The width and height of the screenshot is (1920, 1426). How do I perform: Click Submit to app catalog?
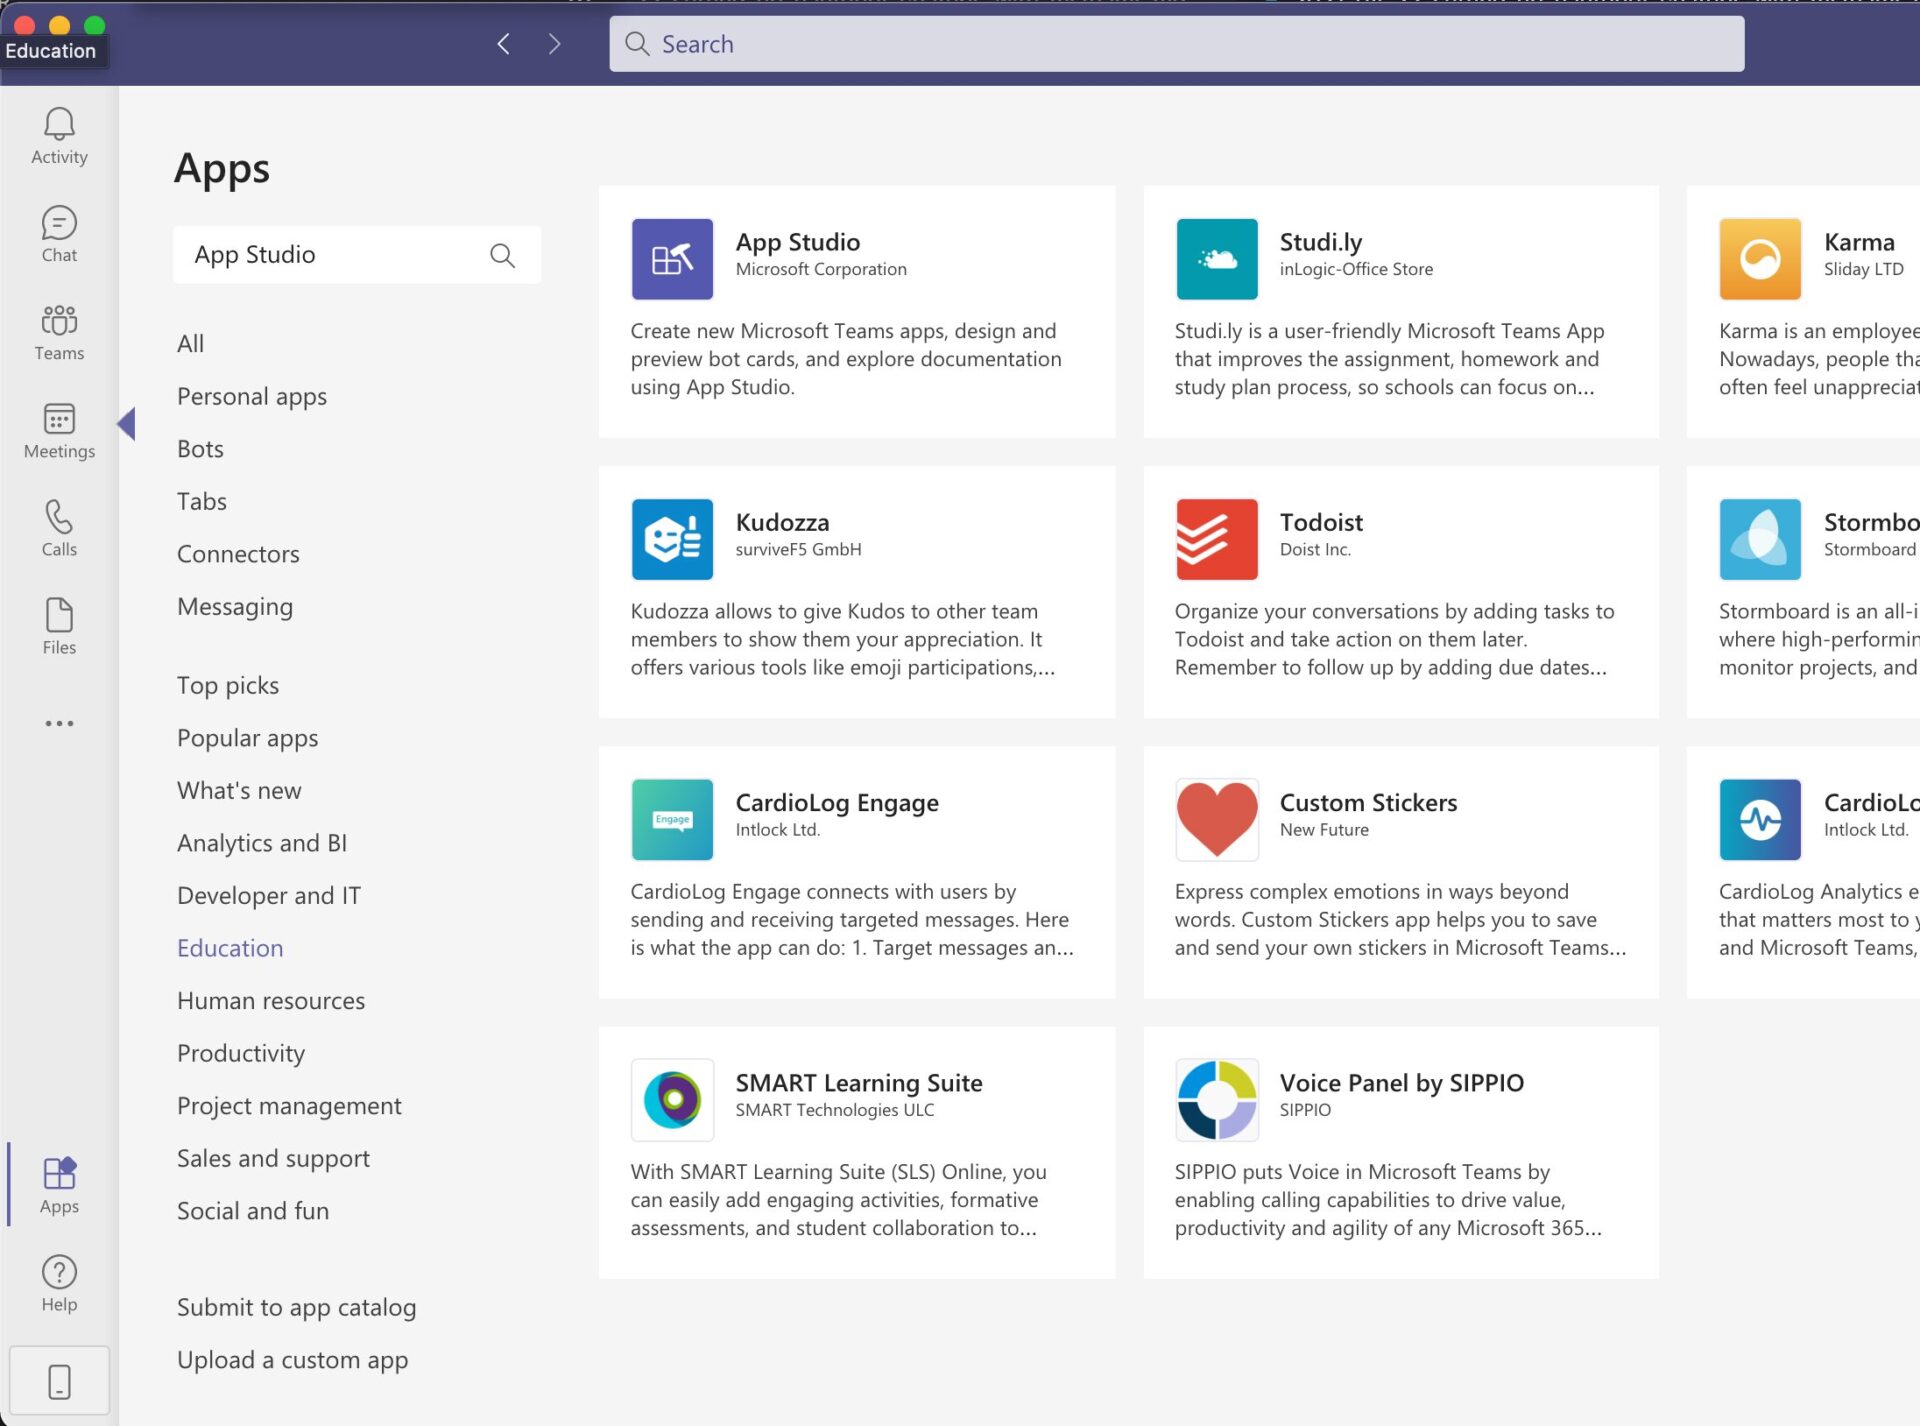[296, 1306]
